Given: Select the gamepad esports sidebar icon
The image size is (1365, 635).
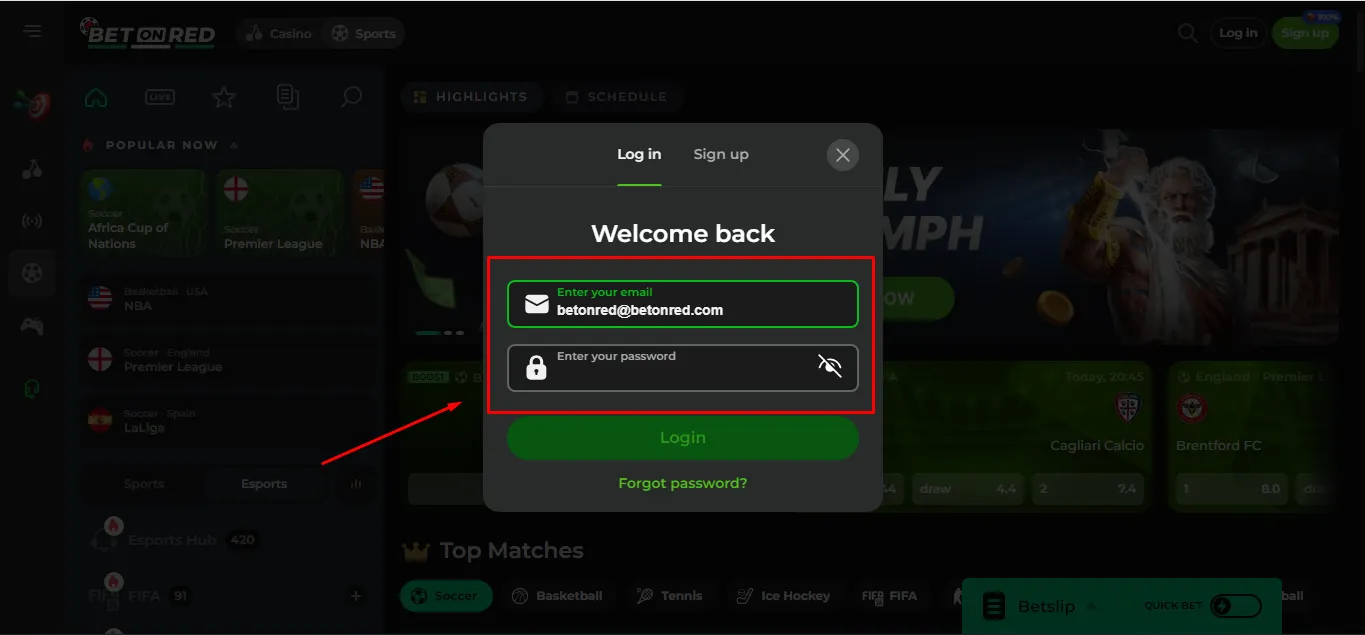Looking at the screenshot, I should tap(32, 326).
